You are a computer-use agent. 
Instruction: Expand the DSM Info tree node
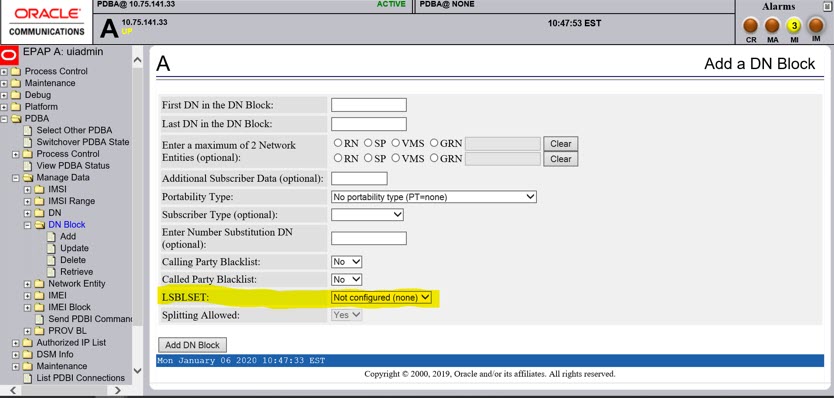click(x=16, y=354)
